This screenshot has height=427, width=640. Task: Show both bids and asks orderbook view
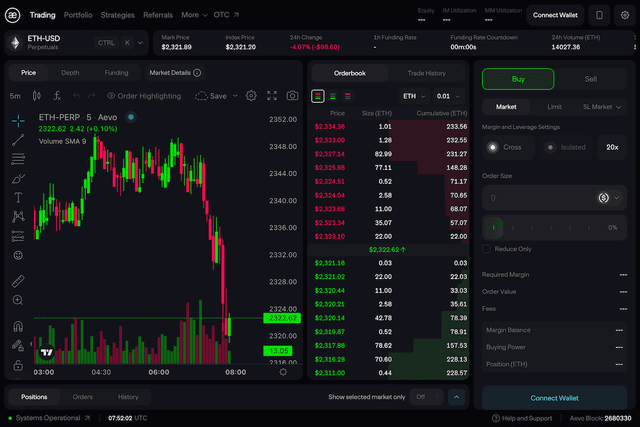click(318, 96)
